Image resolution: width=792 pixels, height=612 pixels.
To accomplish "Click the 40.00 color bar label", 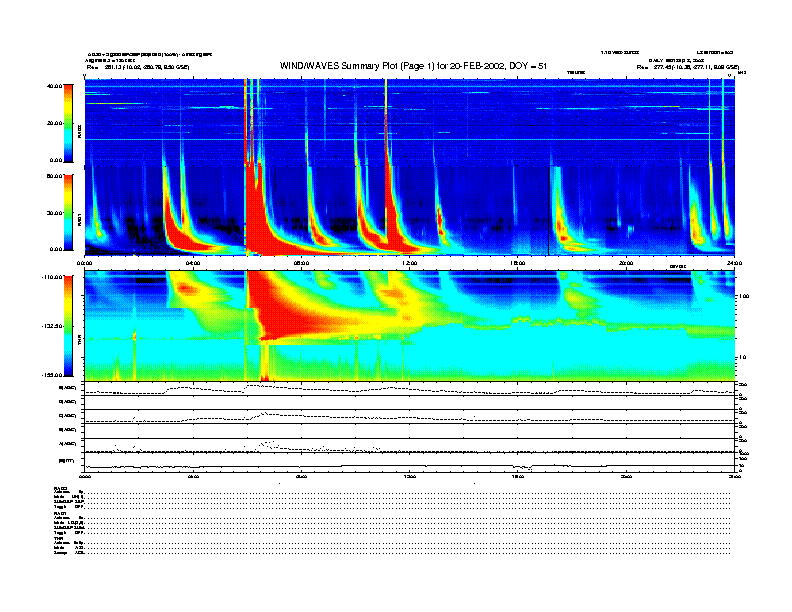I will pyautogui.click(x=54, y=86).
